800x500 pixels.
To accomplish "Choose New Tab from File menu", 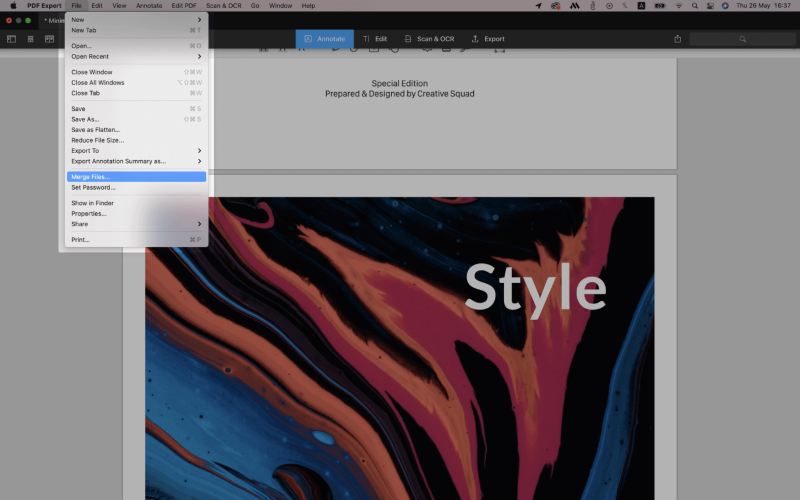I will (136, 30).
